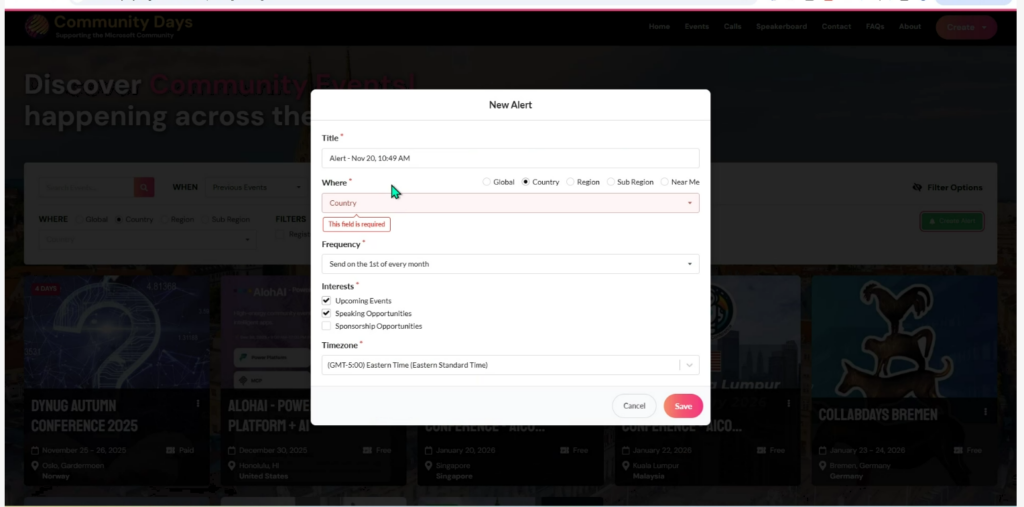Cancel the New Alert dialog
This screenshot has width=1024, height=507.
click(x=634, y=406)
